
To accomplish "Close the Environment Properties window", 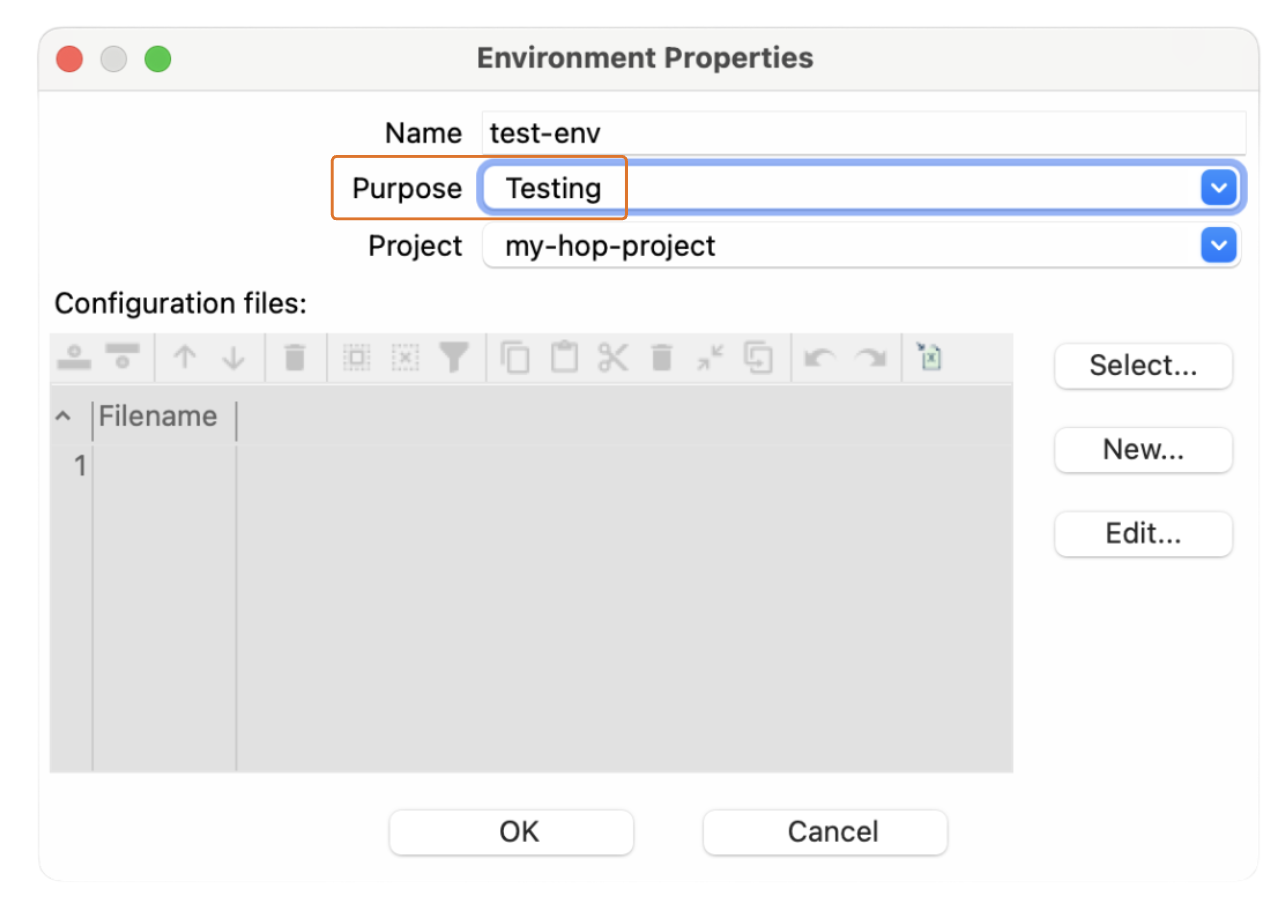I will pos(69,59).
